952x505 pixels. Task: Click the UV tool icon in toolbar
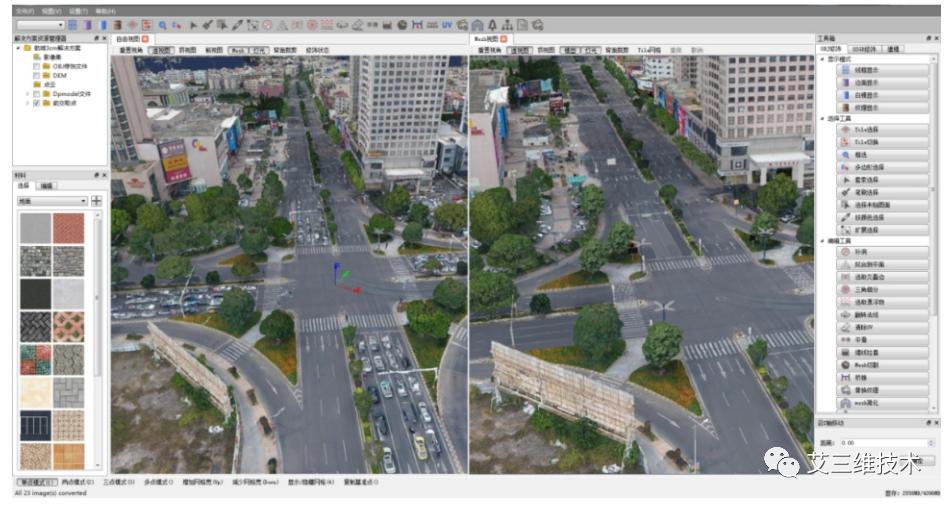[447, 24]
